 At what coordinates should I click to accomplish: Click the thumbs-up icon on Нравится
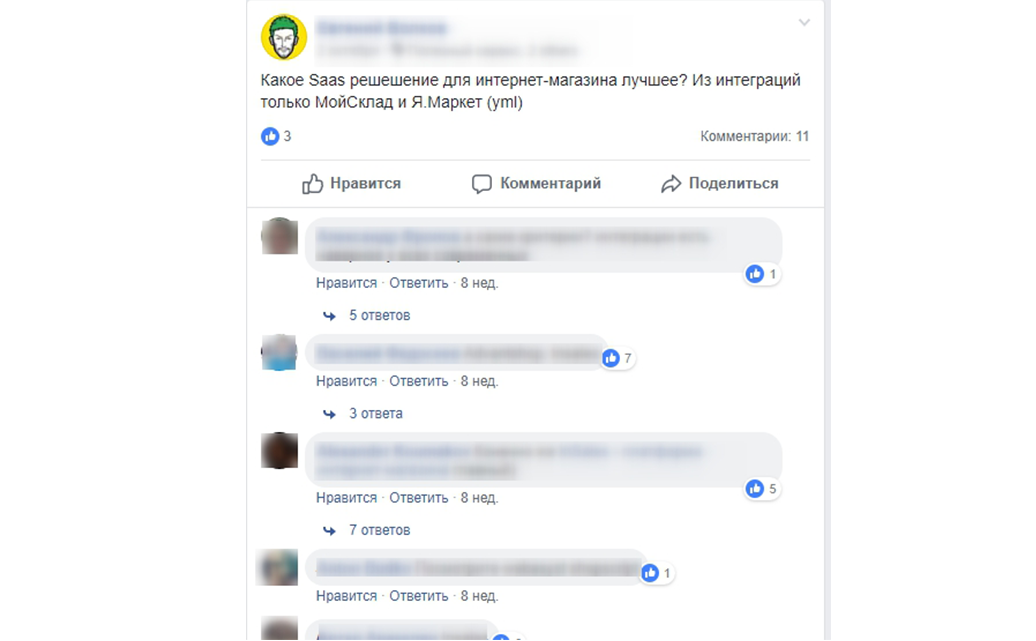point(313,184)
